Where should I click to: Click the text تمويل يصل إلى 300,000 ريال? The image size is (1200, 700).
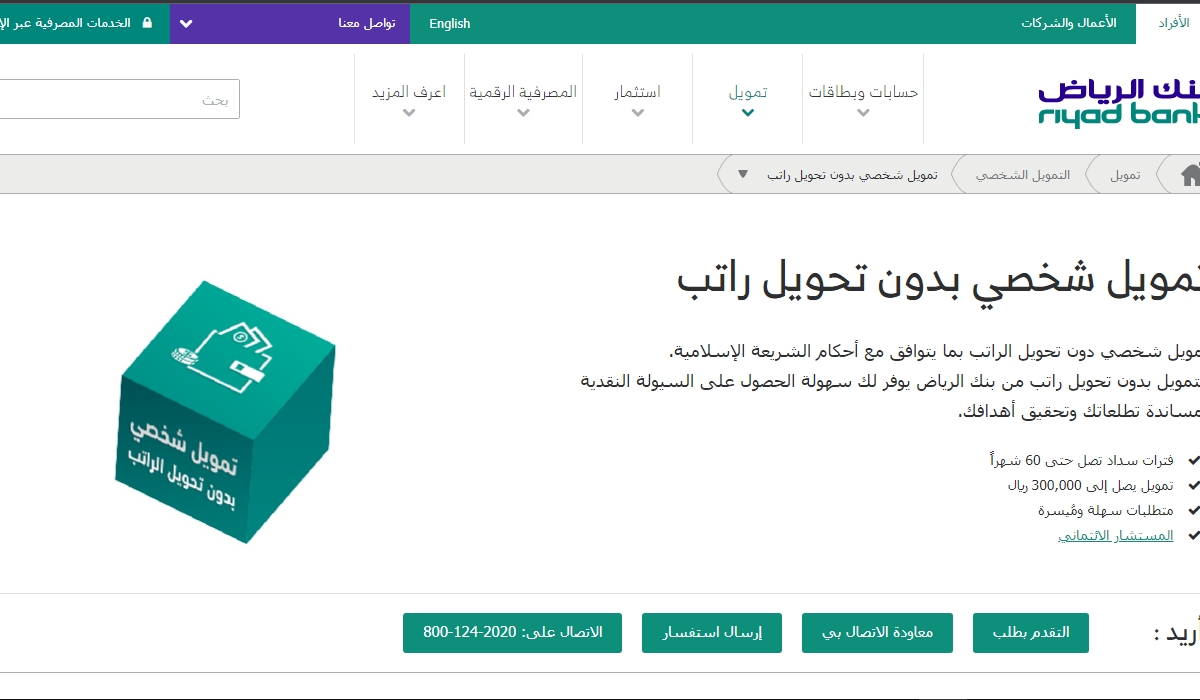(x=1091, y=486)
